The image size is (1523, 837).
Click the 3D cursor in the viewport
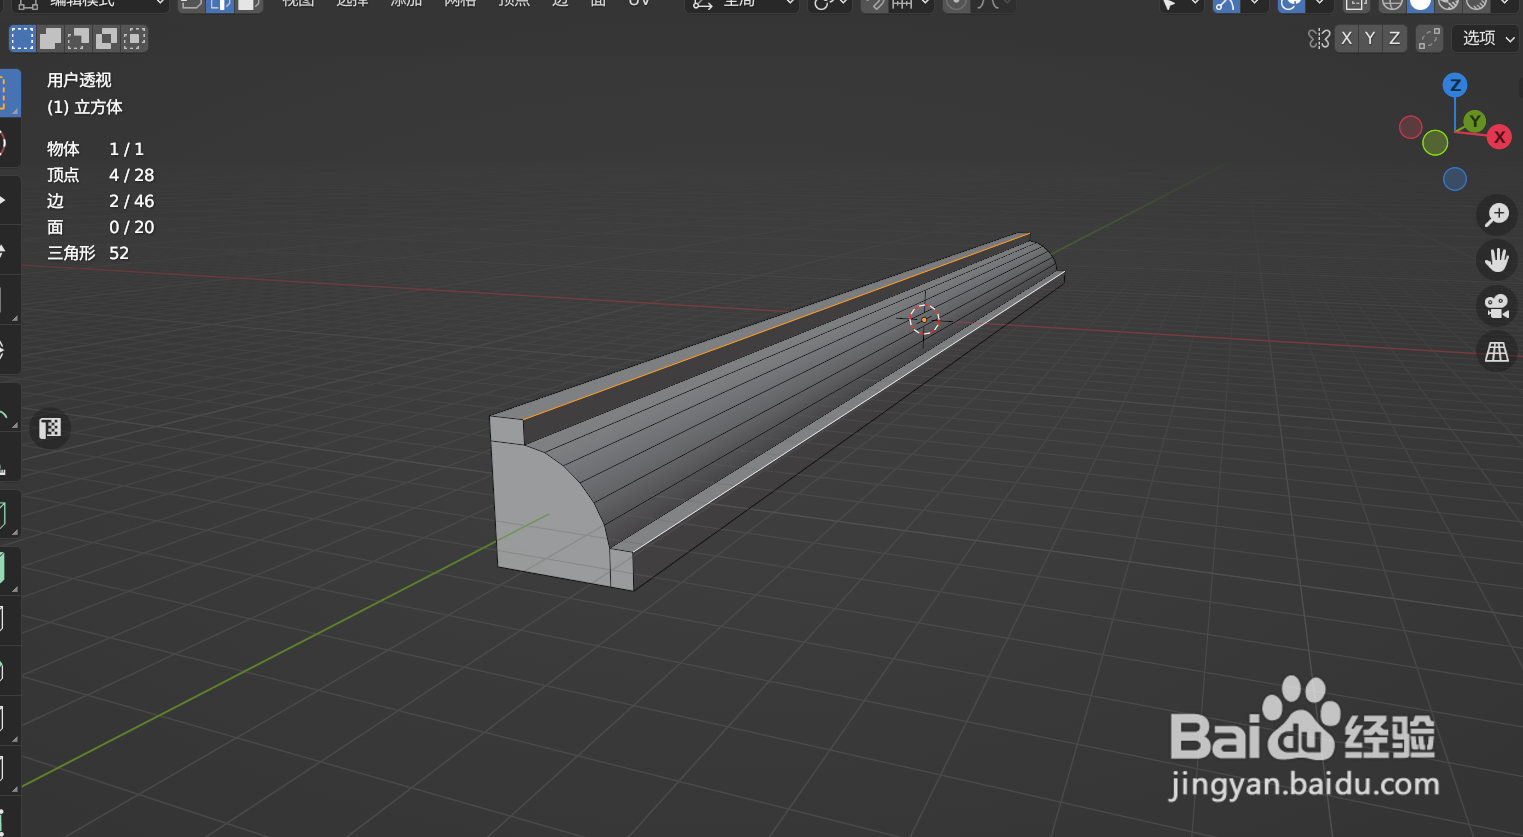[x=924, y=320]
